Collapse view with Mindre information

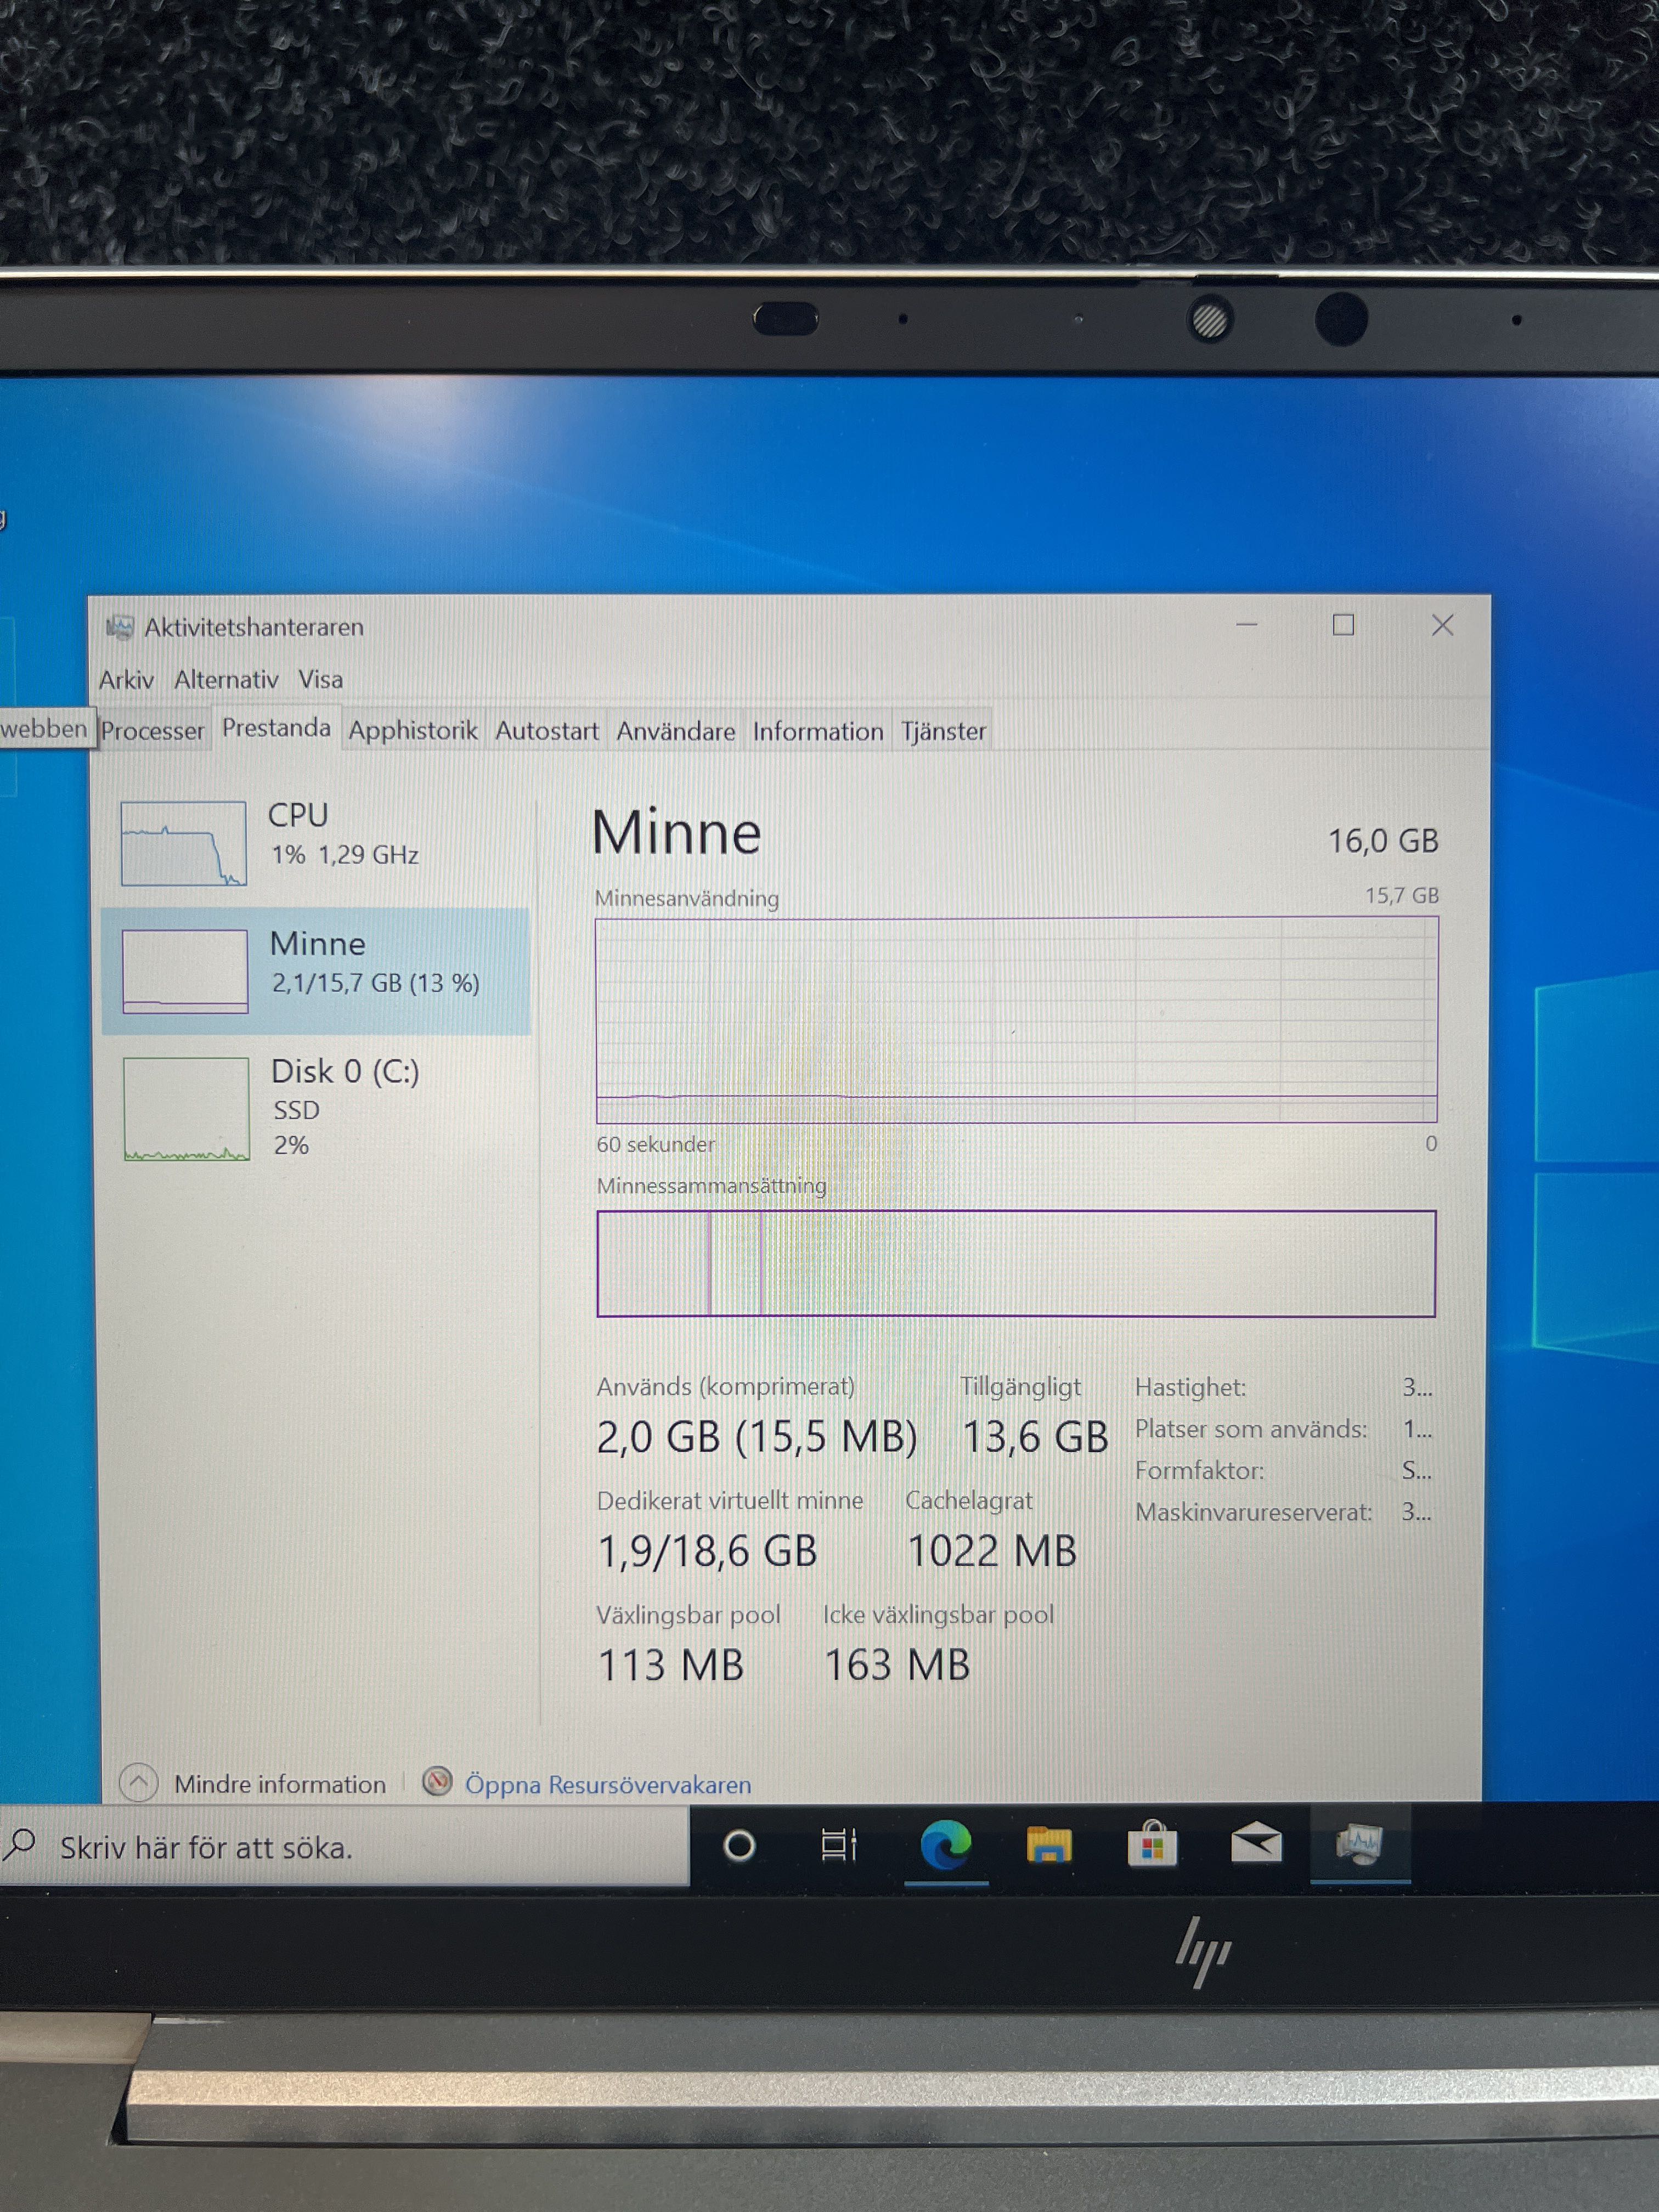click(279, 1785)
